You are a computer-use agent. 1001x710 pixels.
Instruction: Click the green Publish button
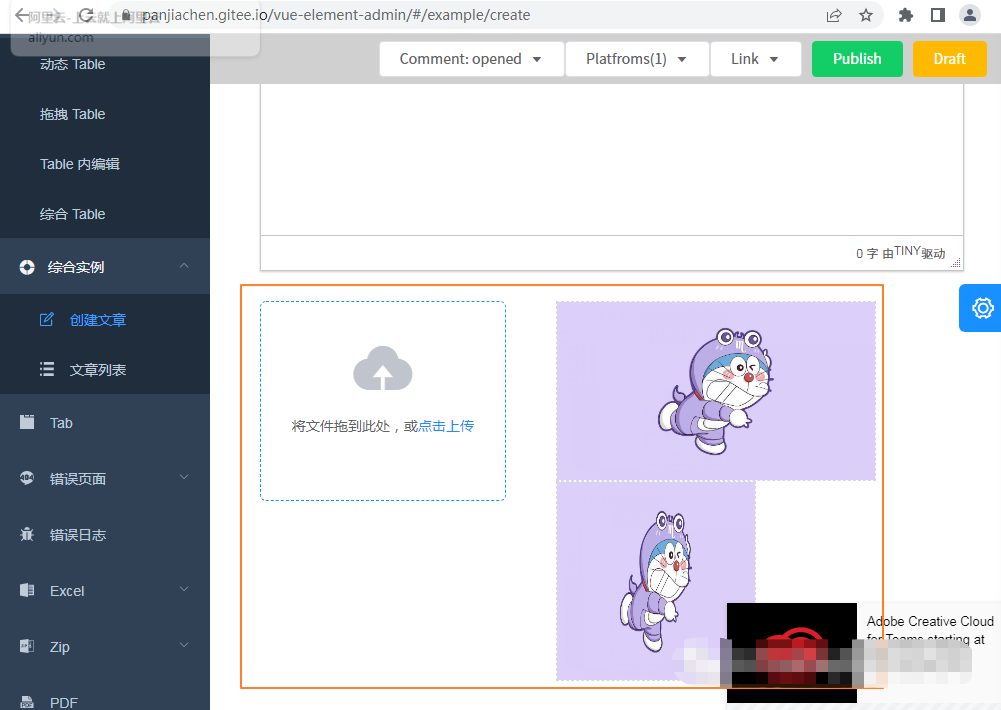856,58
